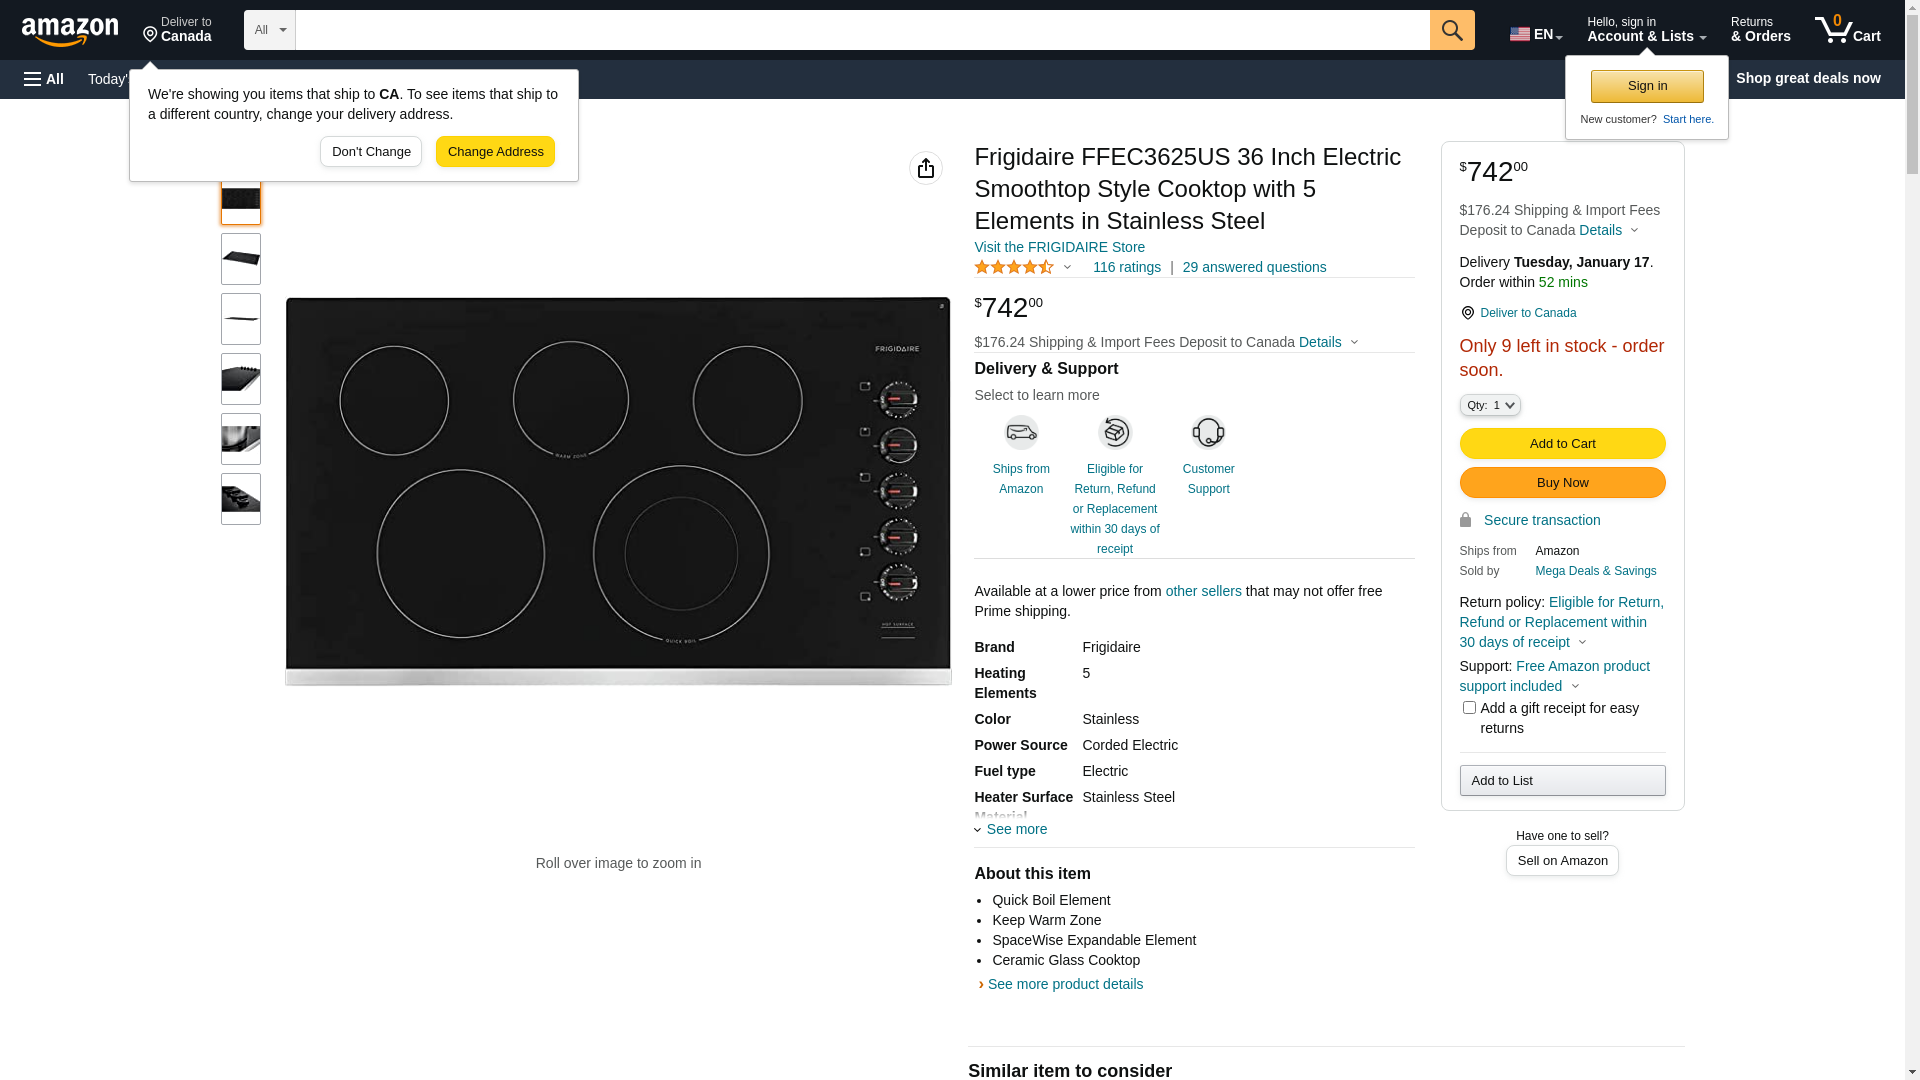Click the Add to Cart button
The width and height of the screenshot is (1920, 1080).
pyautogui.click(x=1562, y=443)
